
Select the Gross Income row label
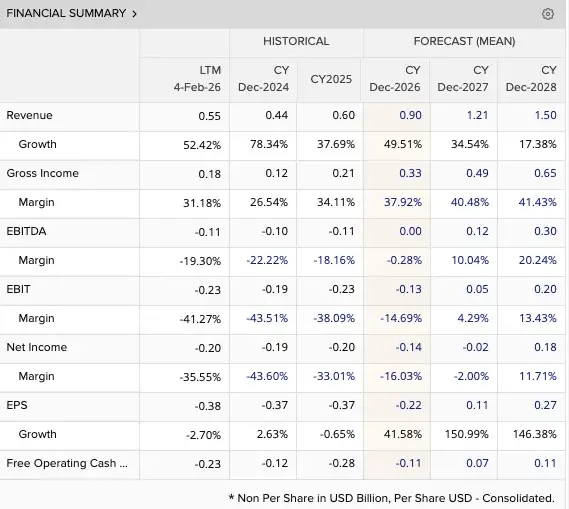point(42,173)
